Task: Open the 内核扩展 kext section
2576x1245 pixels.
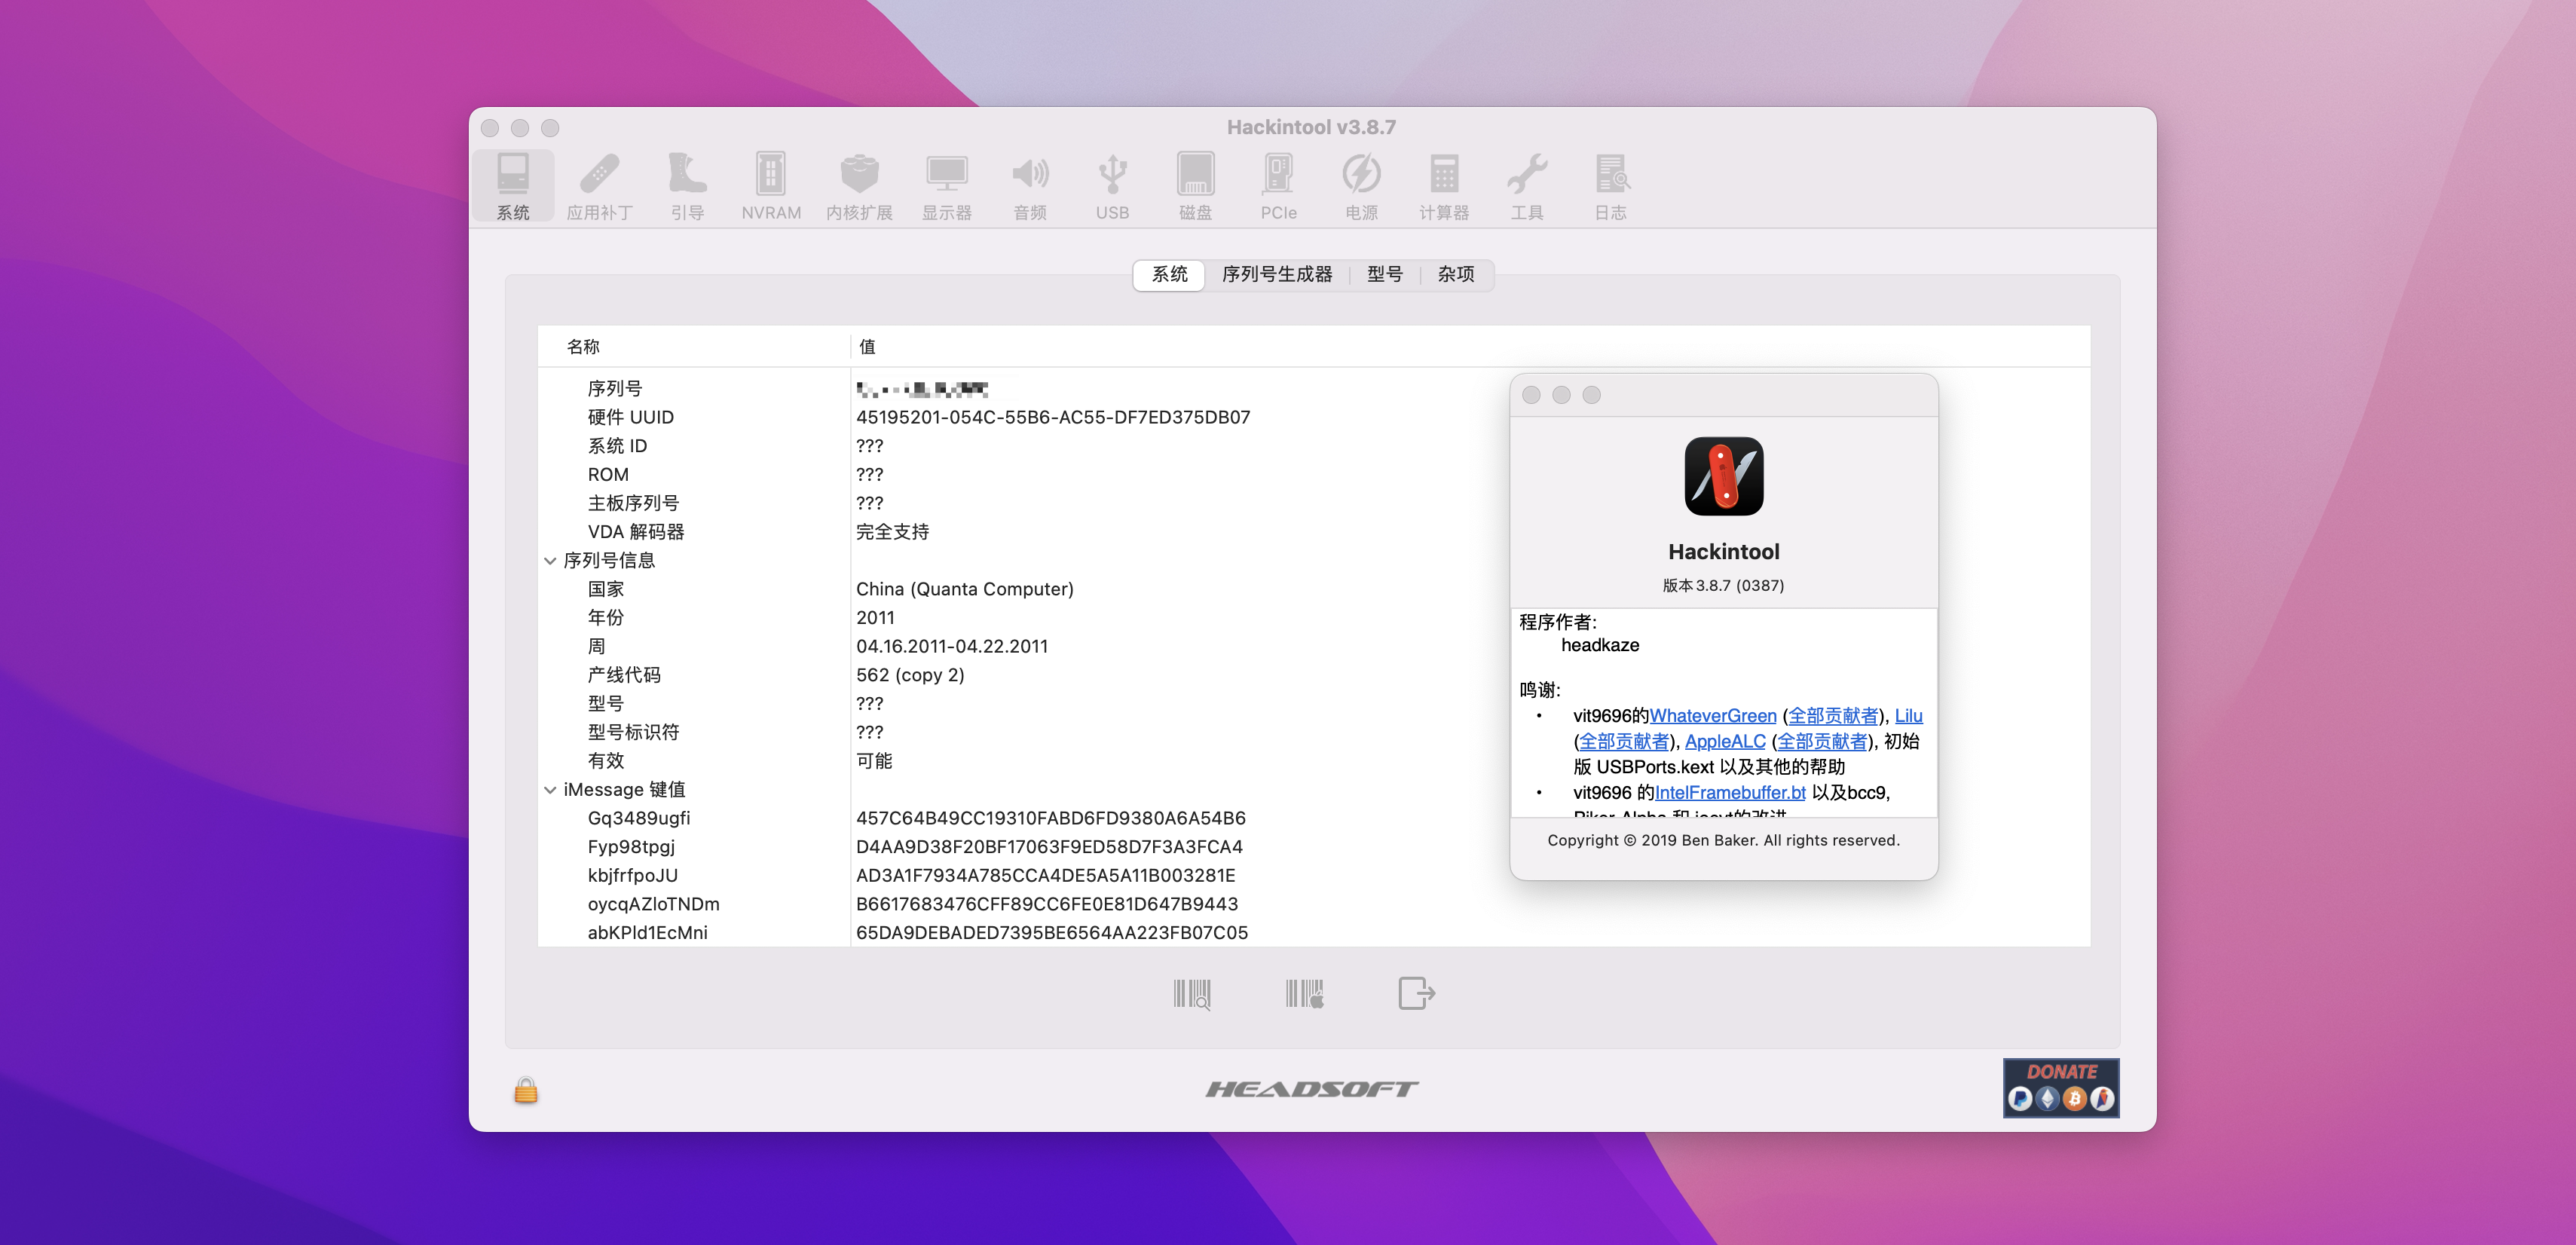Action: (859, 186)
